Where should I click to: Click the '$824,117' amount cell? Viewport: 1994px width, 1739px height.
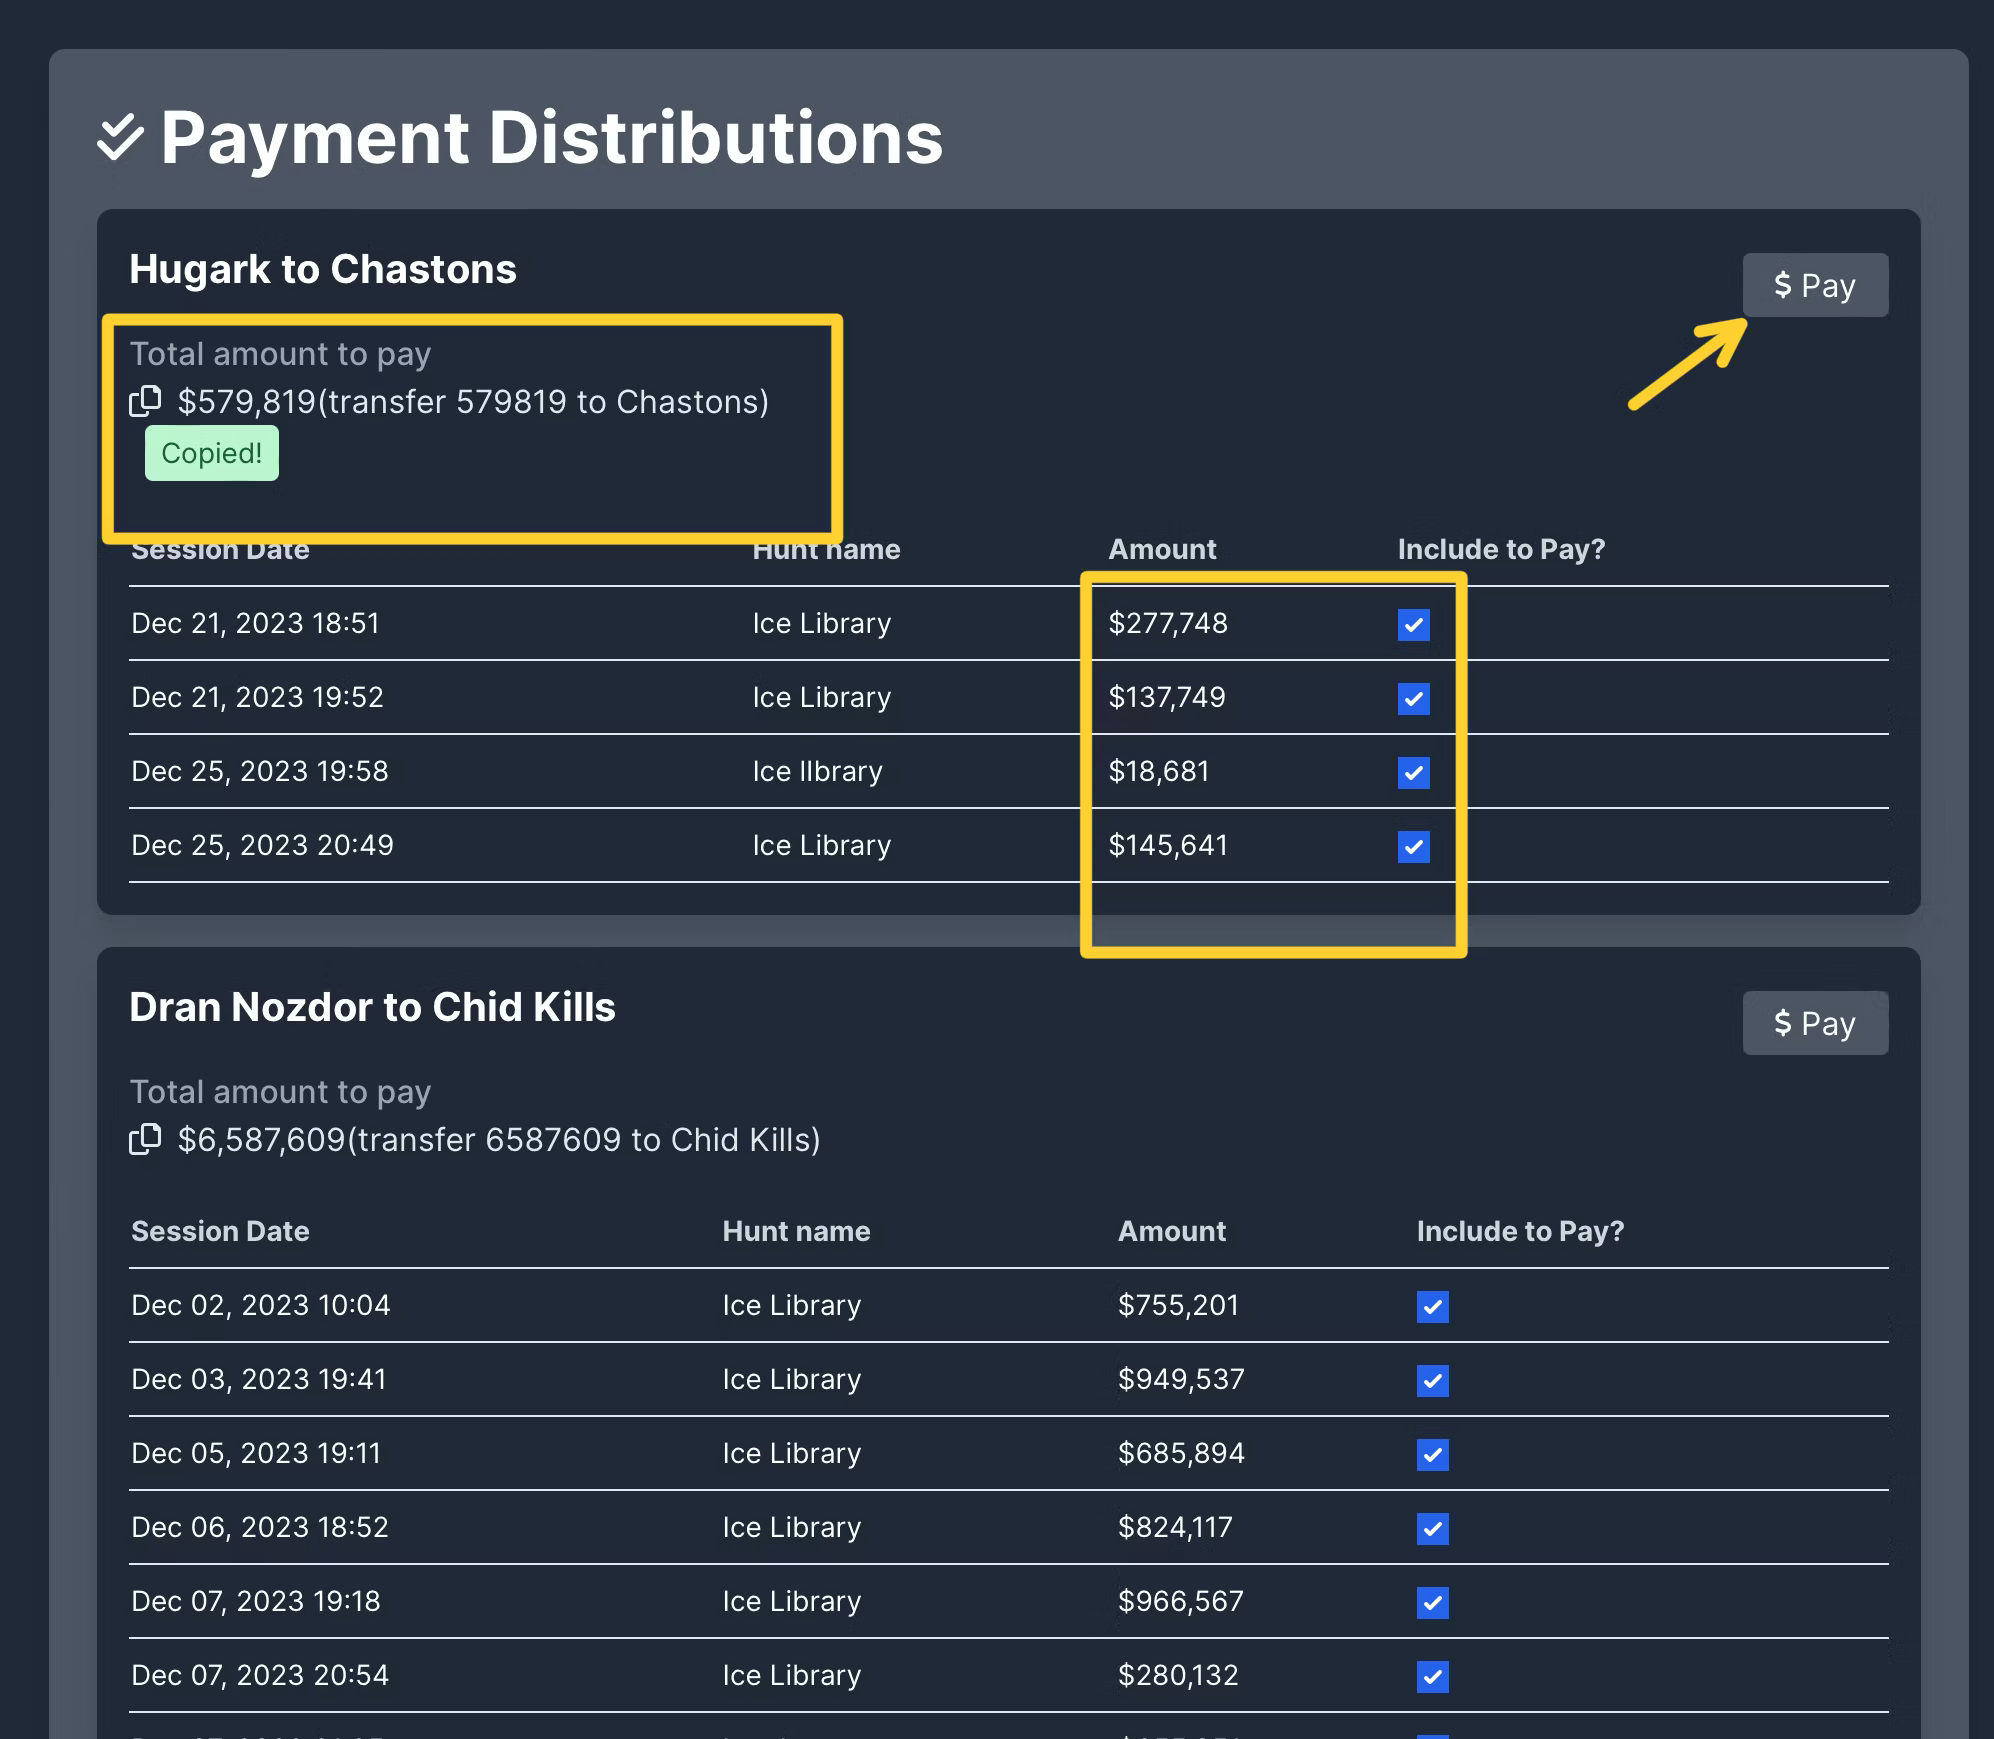tap(1175, 1527)
